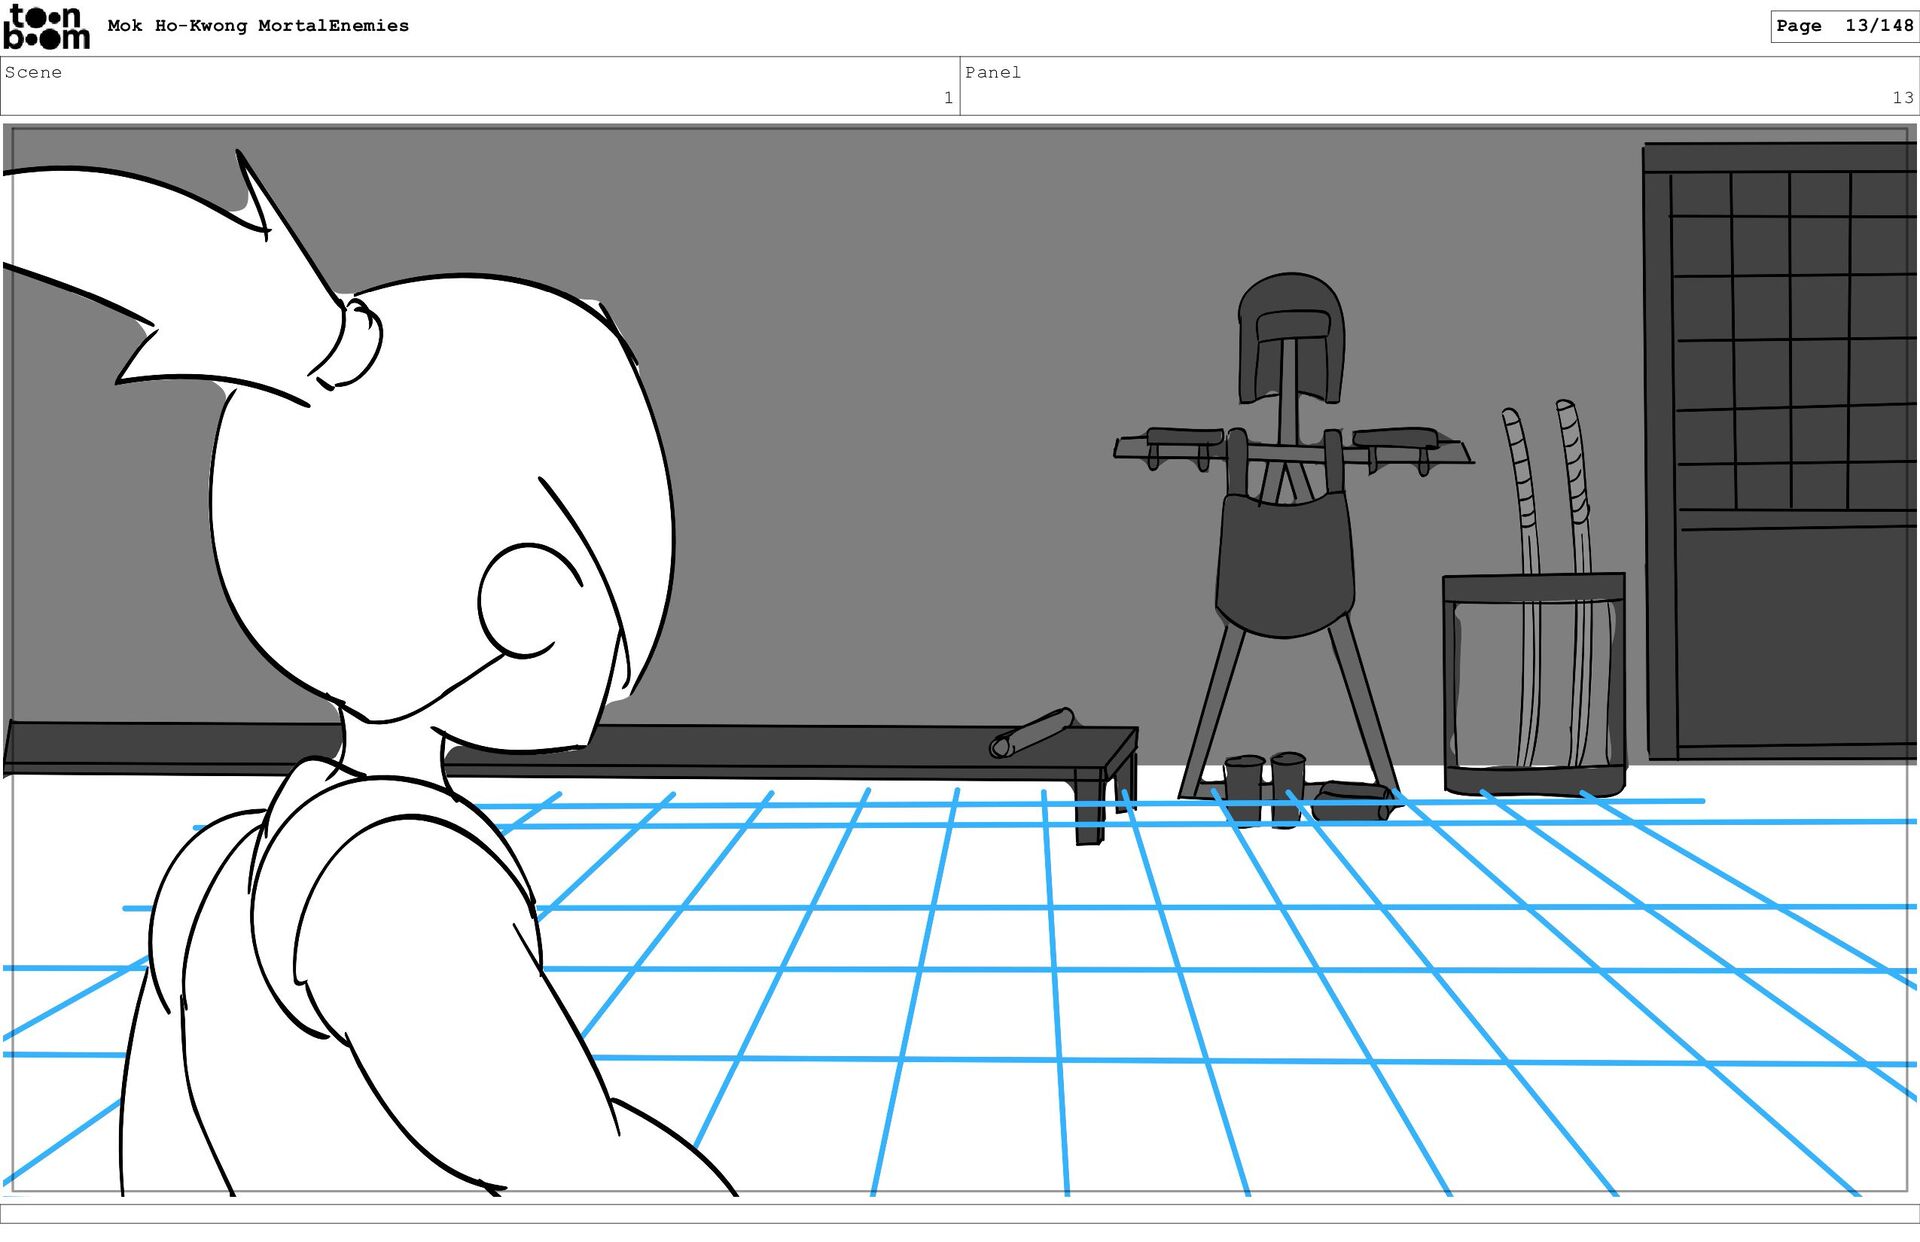Click the armor chest plate on the stand
This screenshot has height=1242, width=1920.
[x=1285, y=565]
